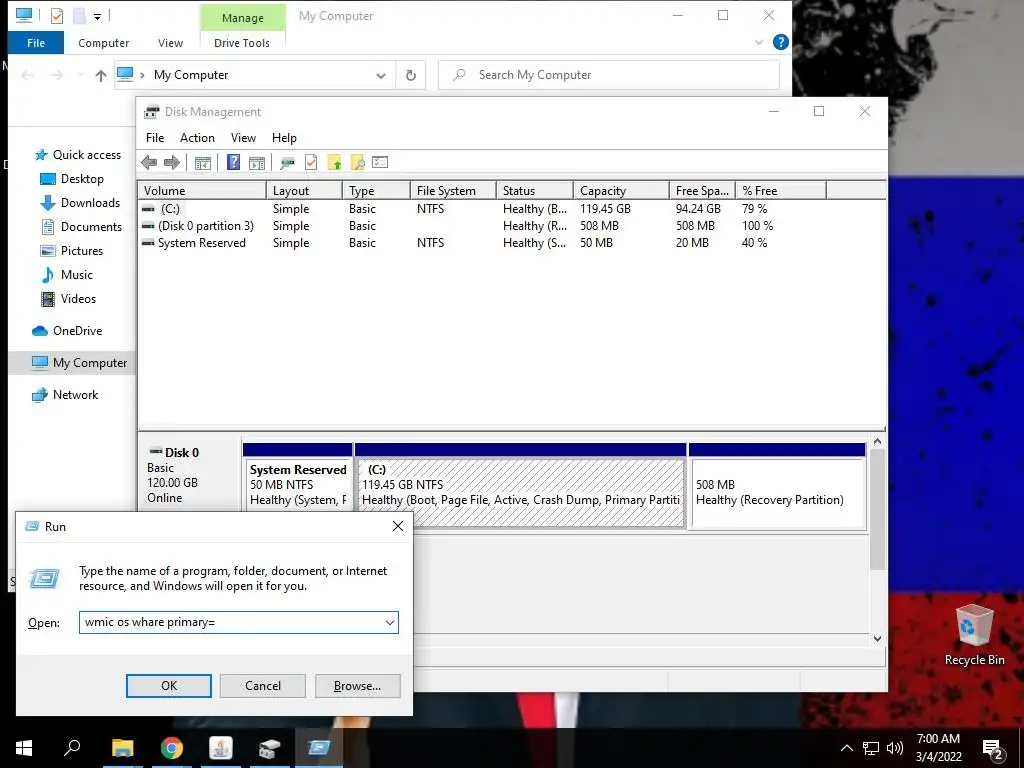The image size is (1024, 768).
Task: Open the notification center icon
Action: [993, 748]
